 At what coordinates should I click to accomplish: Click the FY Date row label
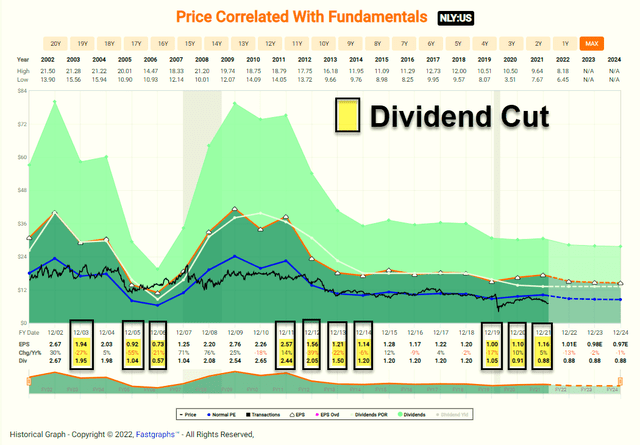coord(29,333)
